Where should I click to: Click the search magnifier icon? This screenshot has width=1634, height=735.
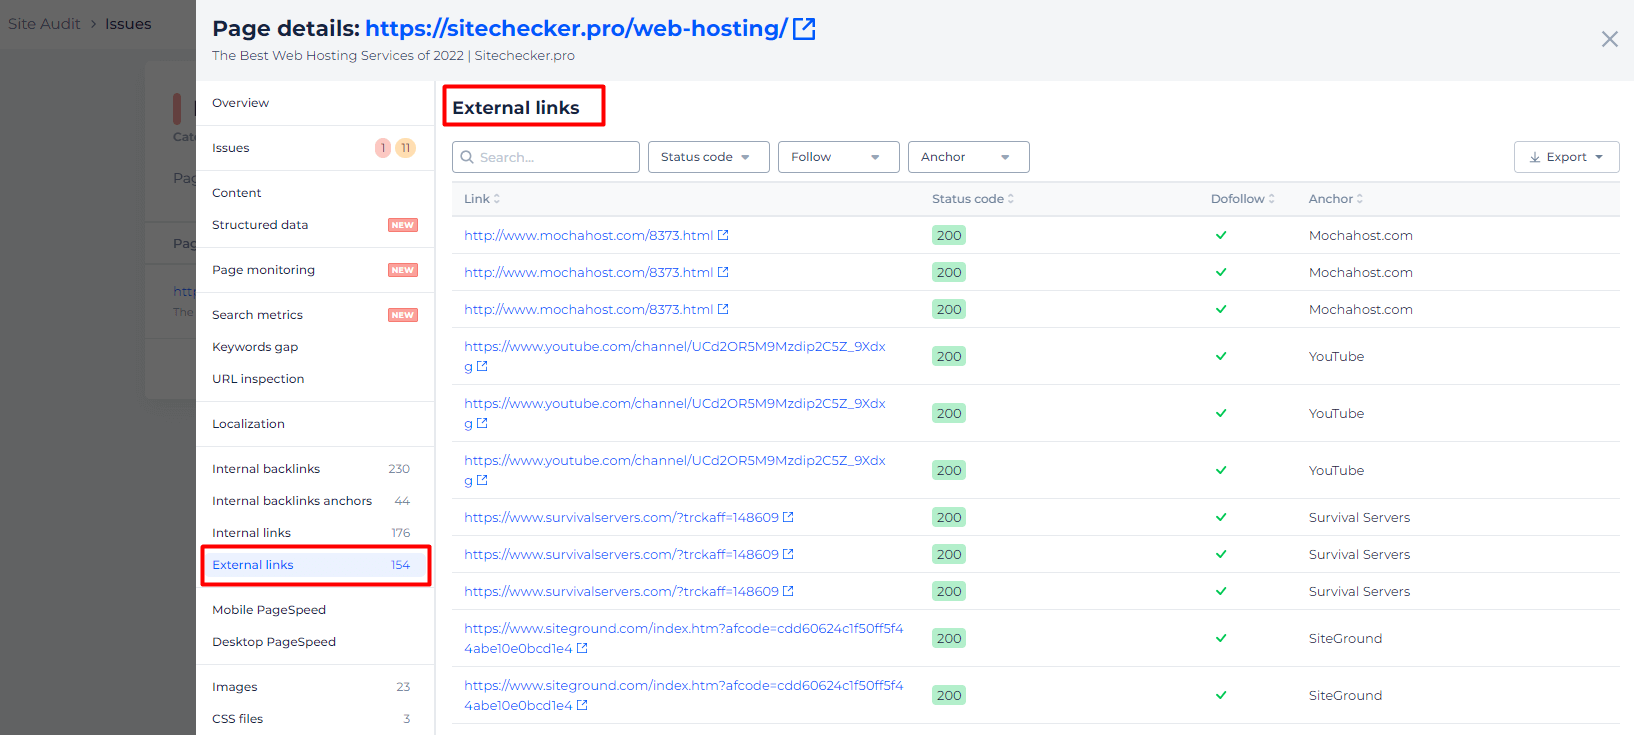pyautogui.click(x=467, y=157)
